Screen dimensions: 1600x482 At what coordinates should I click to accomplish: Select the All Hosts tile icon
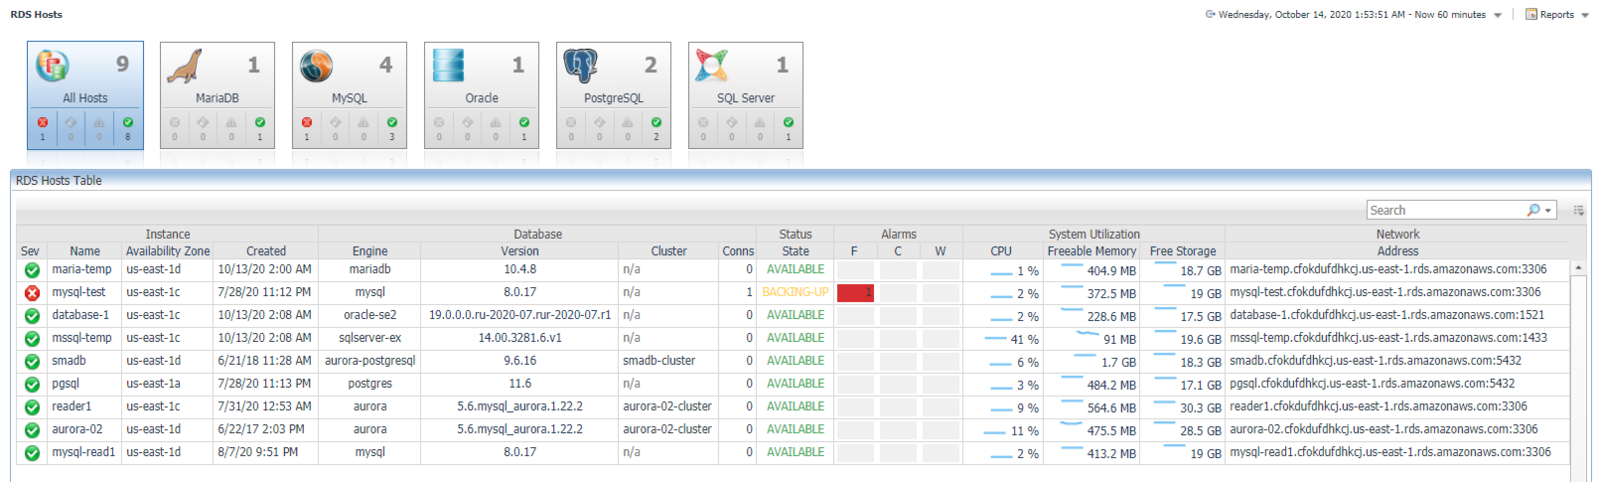(52, 66)
